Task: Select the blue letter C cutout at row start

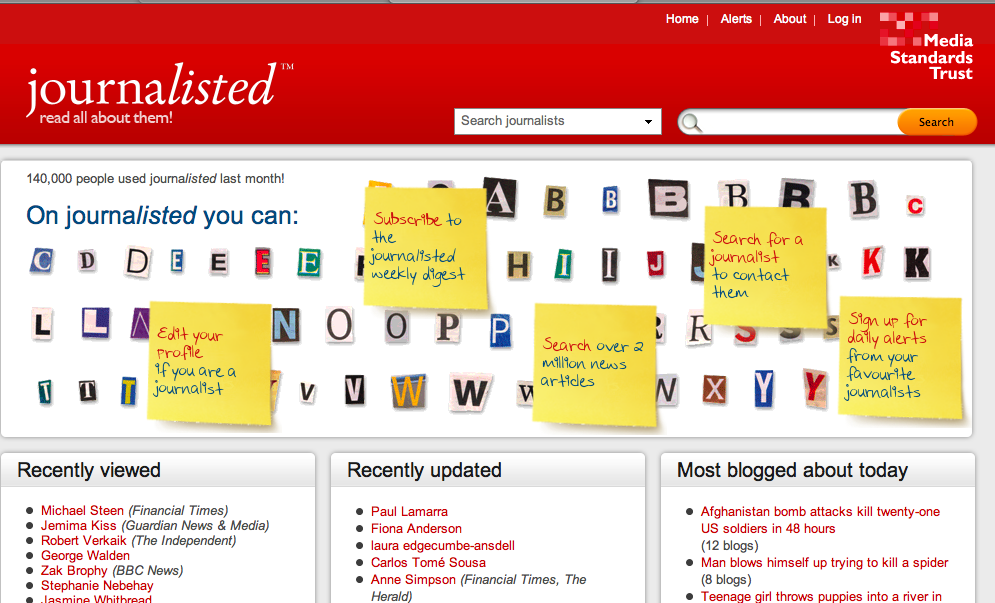Action: (42, 261)
